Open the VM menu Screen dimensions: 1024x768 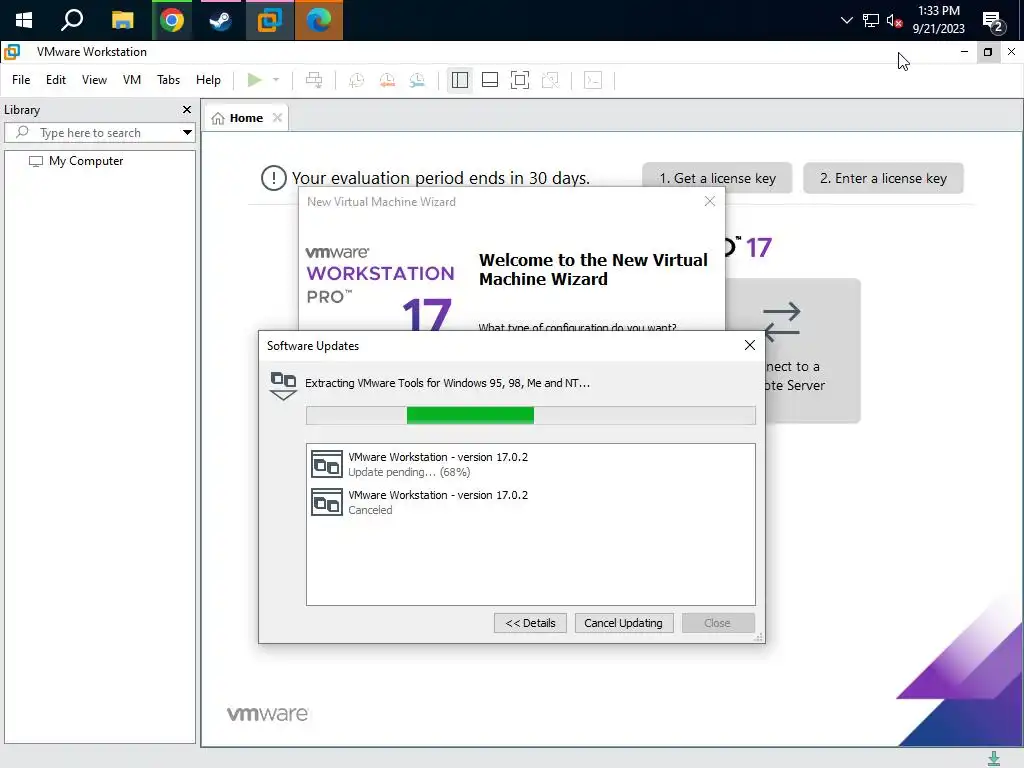tap(132, 80)
